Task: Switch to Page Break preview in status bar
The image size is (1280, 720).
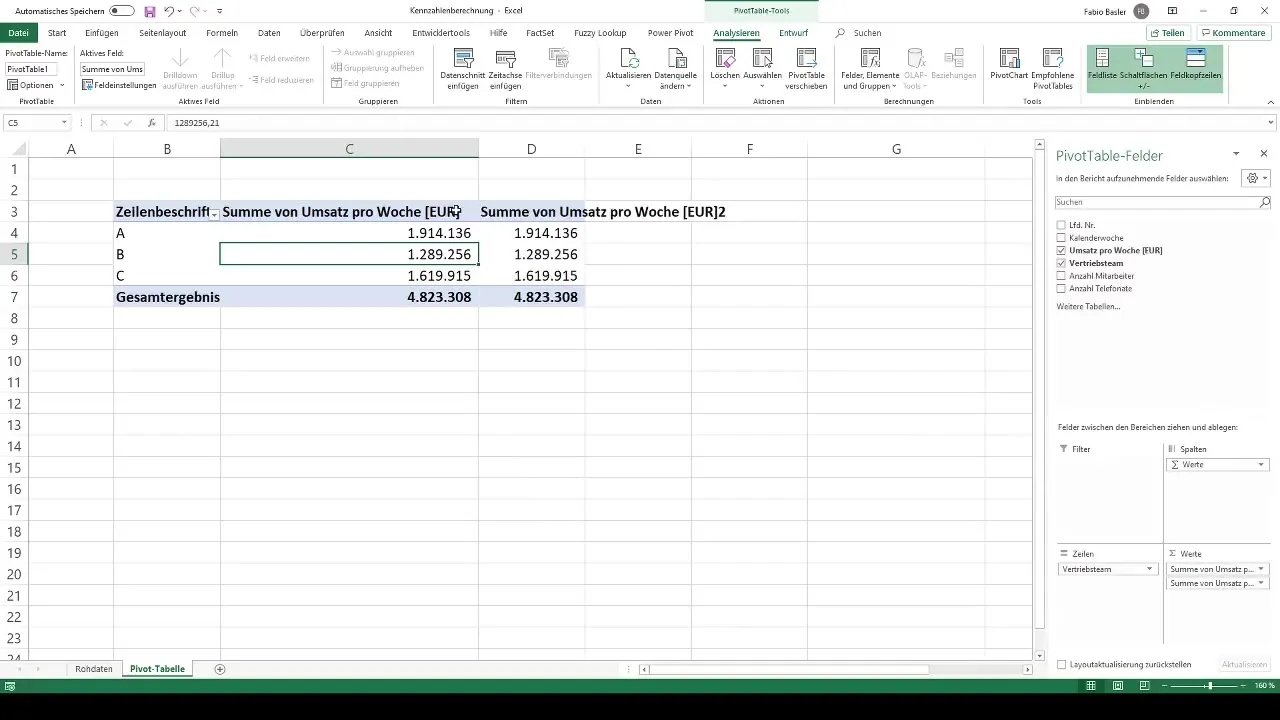Action: coord(1146,685)
